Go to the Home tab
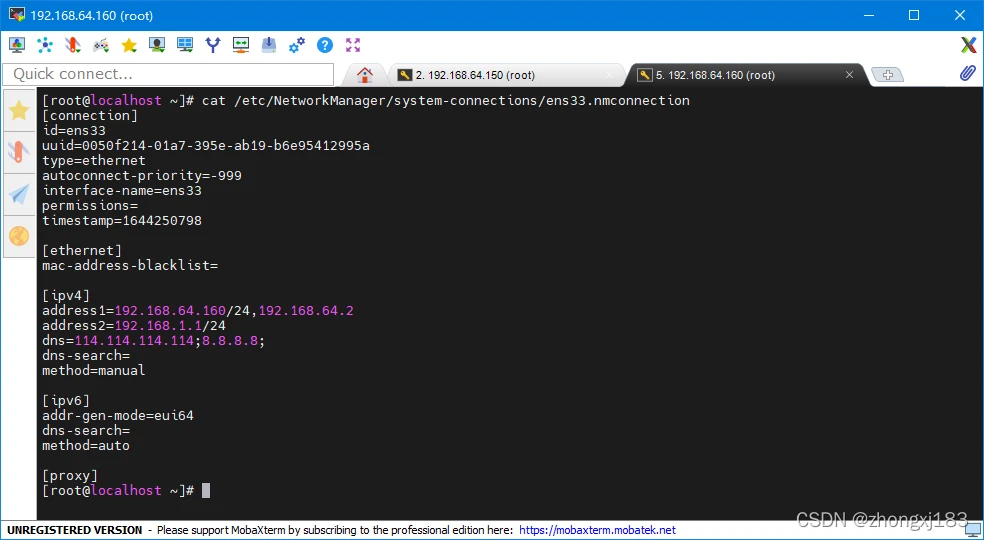Image resolution: width=984 pixels, height=540 pixels. tap(365, 75)
